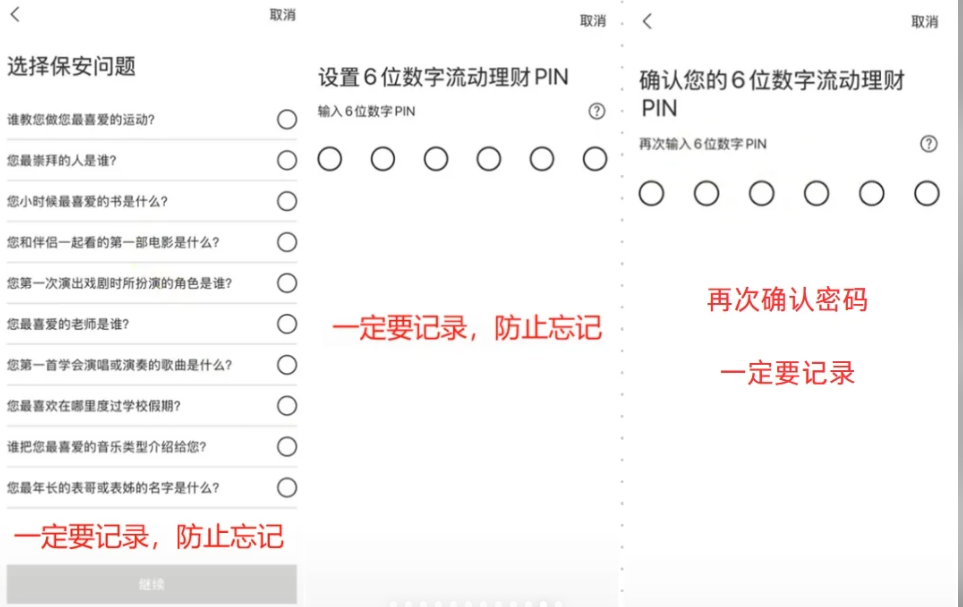
Task: Tap 取消 on security question screen
Action: (282, 15)
